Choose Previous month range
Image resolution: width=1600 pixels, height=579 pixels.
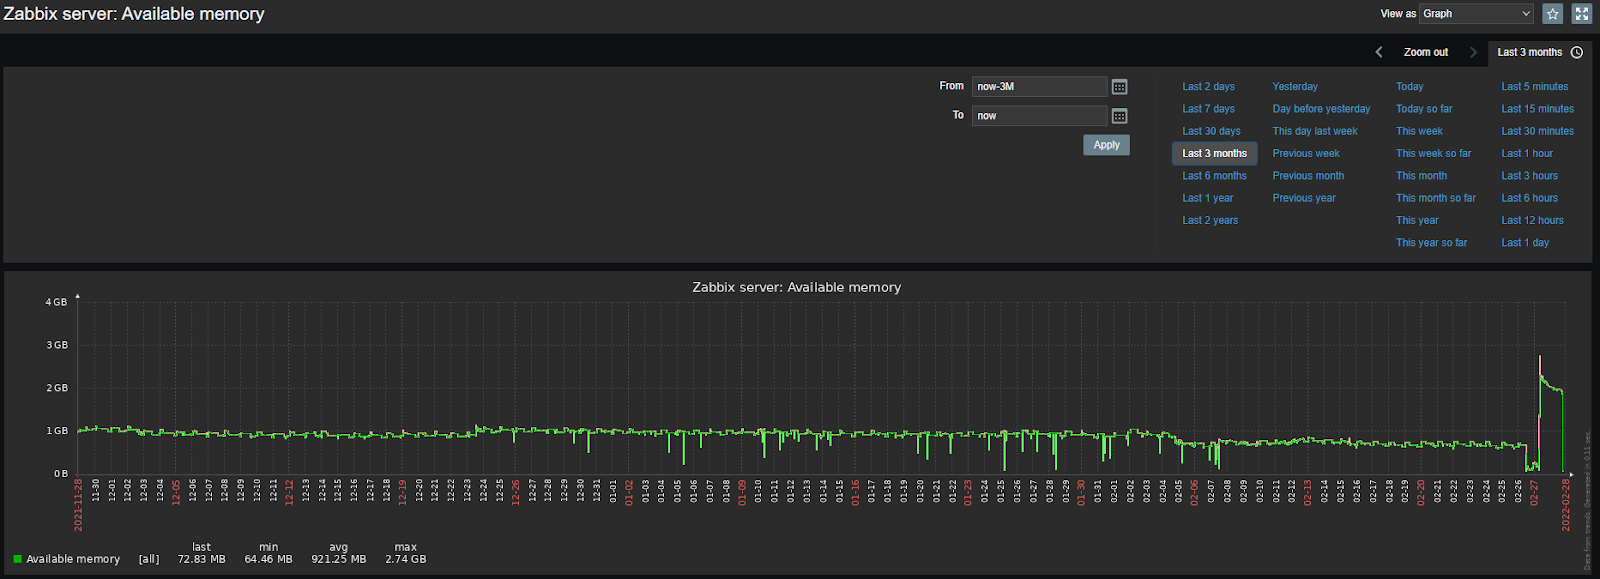pos(1308,176)
